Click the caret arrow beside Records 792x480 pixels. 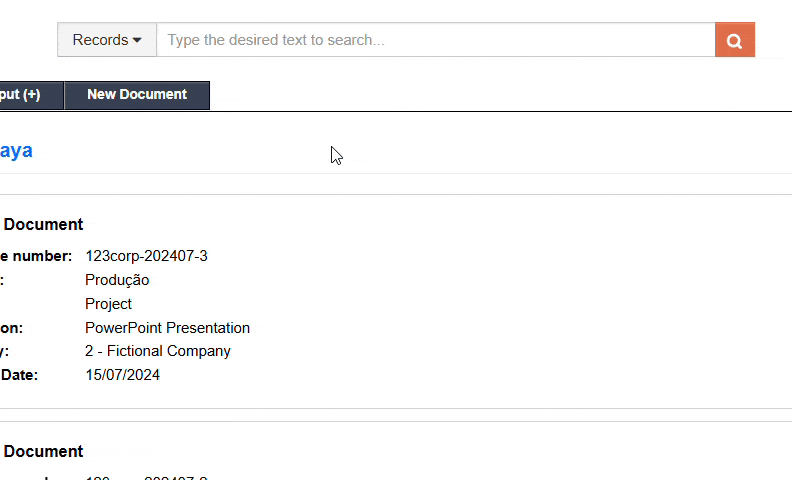(137, 40)
